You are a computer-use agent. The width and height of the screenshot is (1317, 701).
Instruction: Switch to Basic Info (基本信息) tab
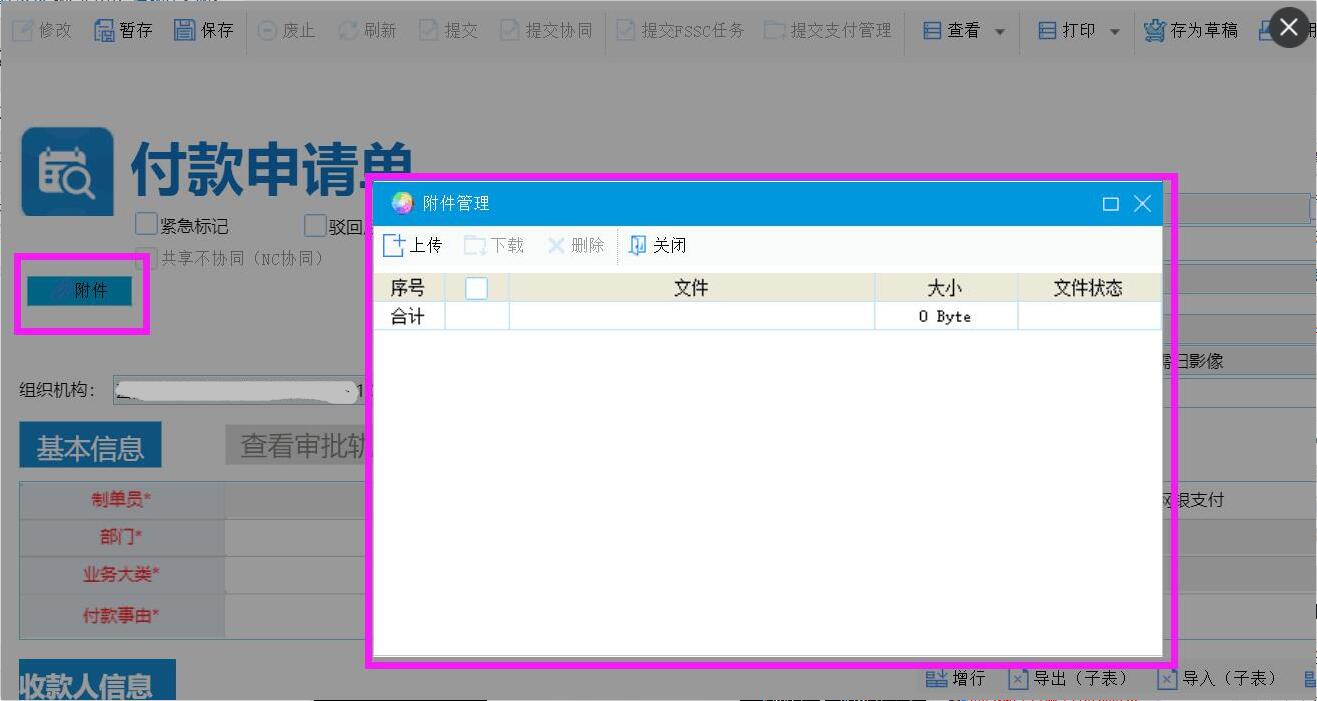pos(90,447)
